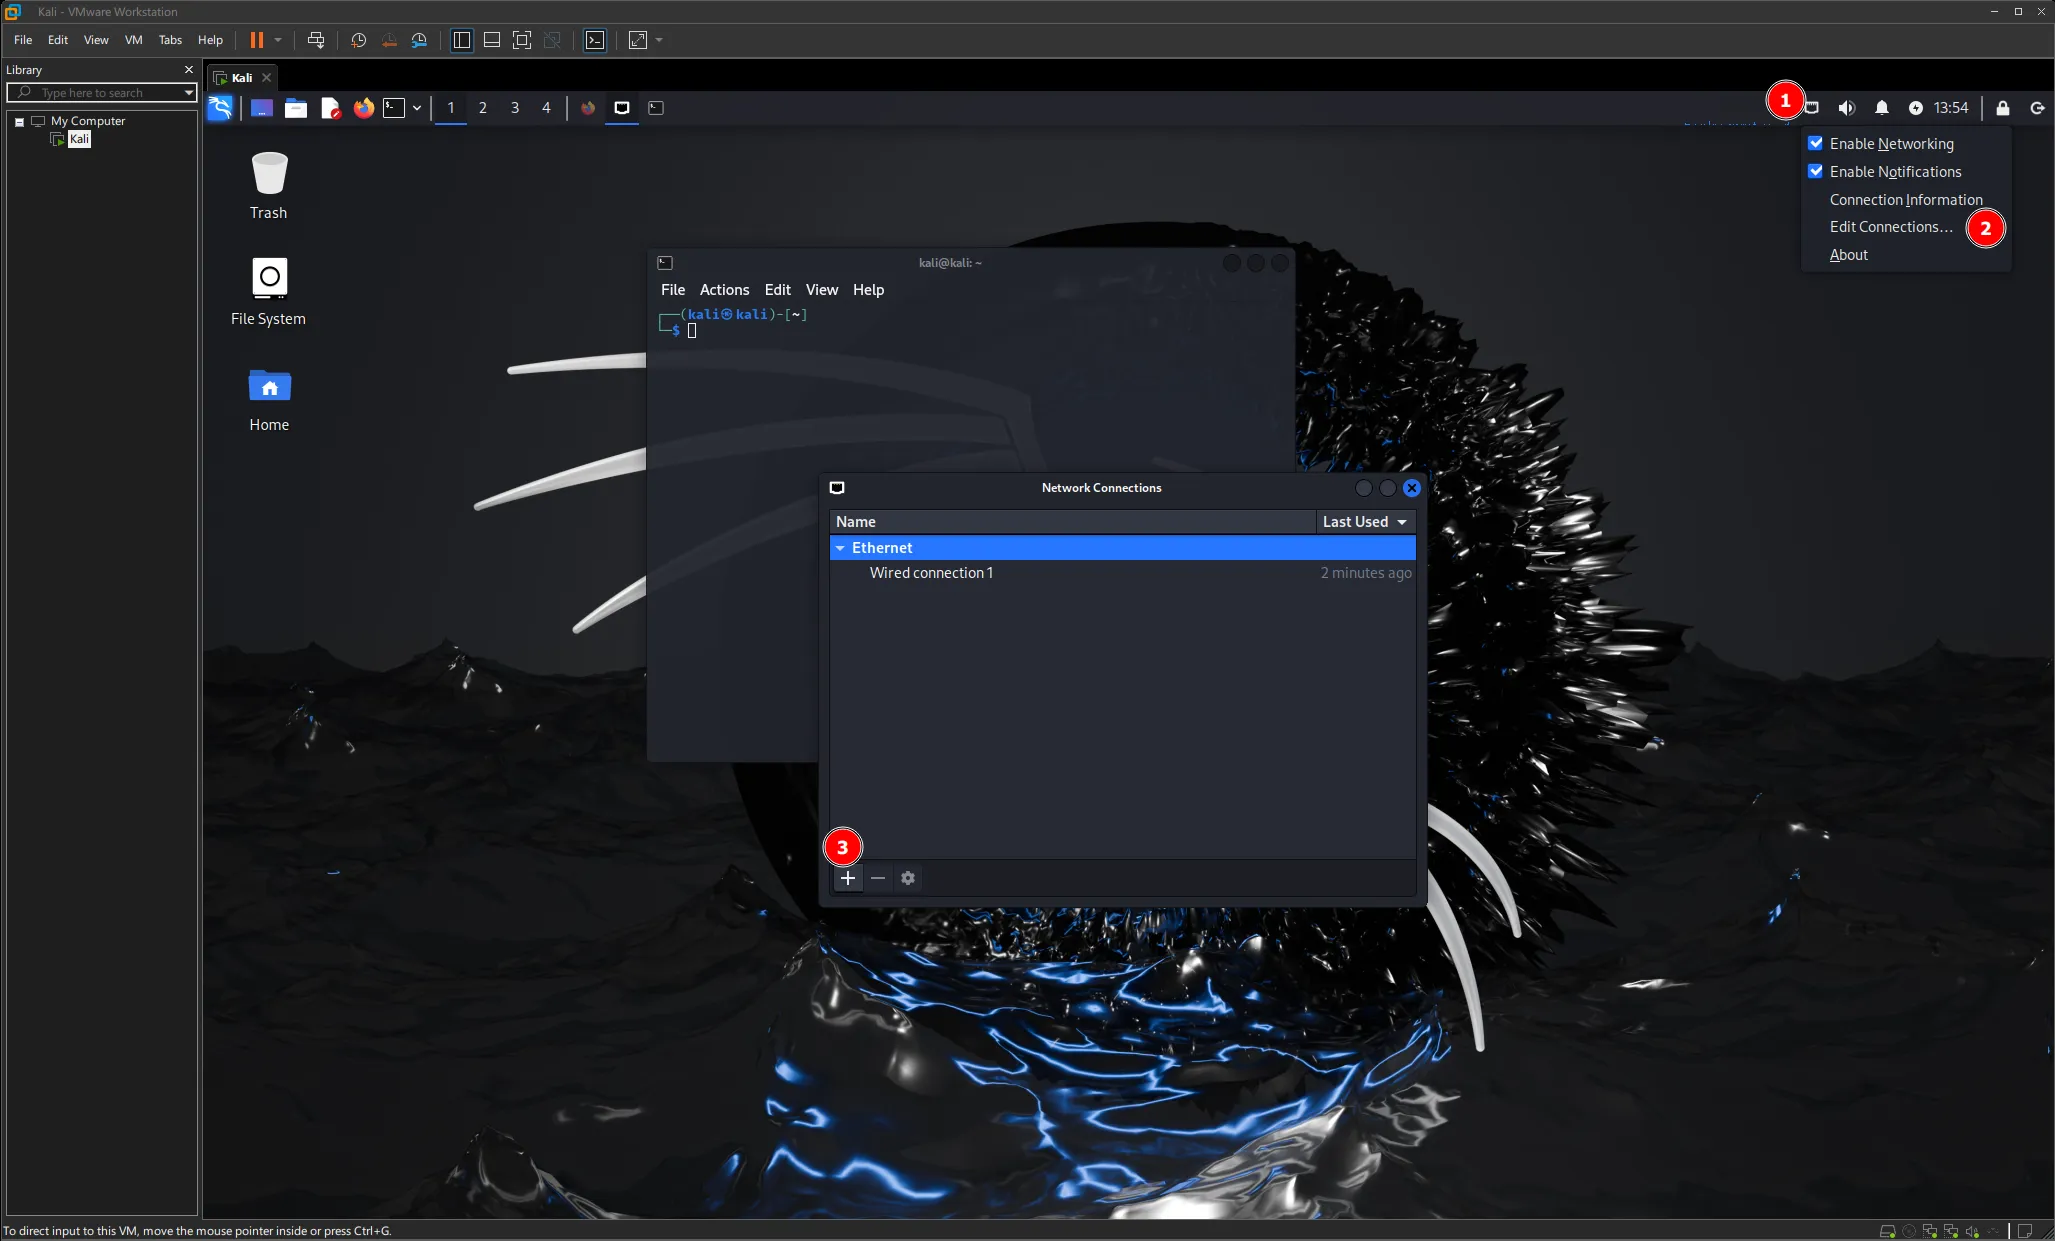Screen dimensions: 2055x1241
Task: Click the notification bell icon
Action: click(x=1881, y=108)
